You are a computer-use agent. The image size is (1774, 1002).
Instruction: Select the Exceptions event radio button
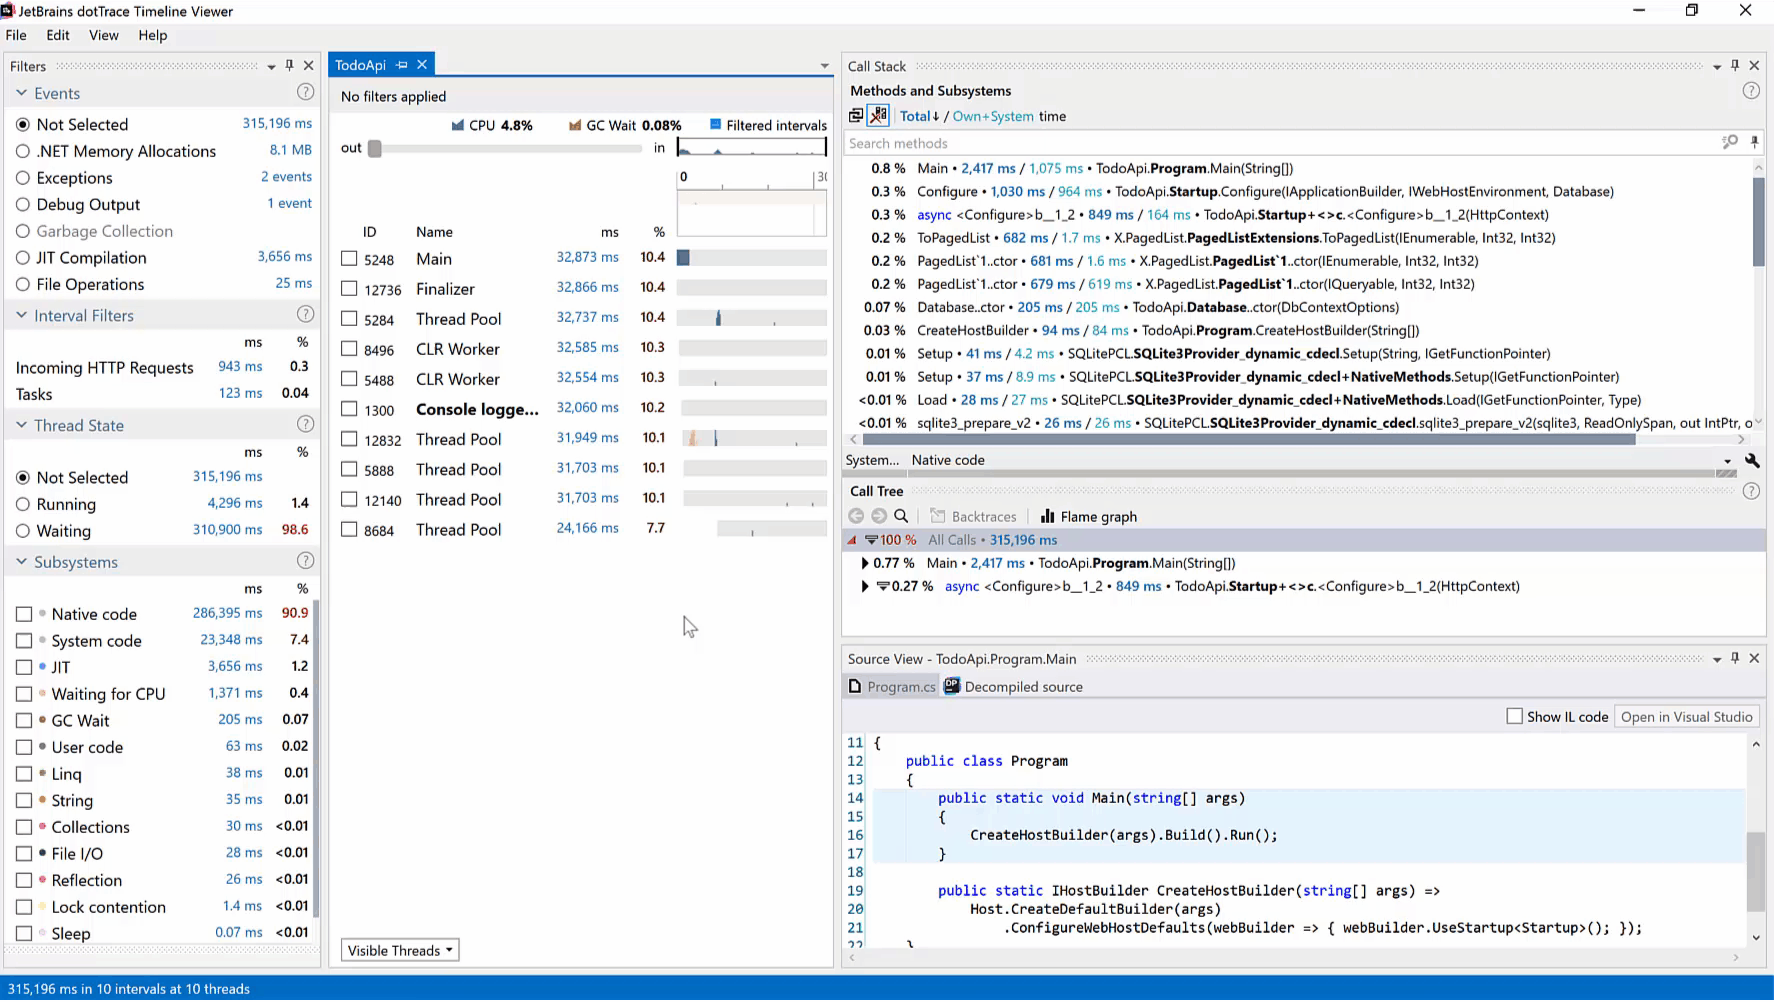click(23, 178)
